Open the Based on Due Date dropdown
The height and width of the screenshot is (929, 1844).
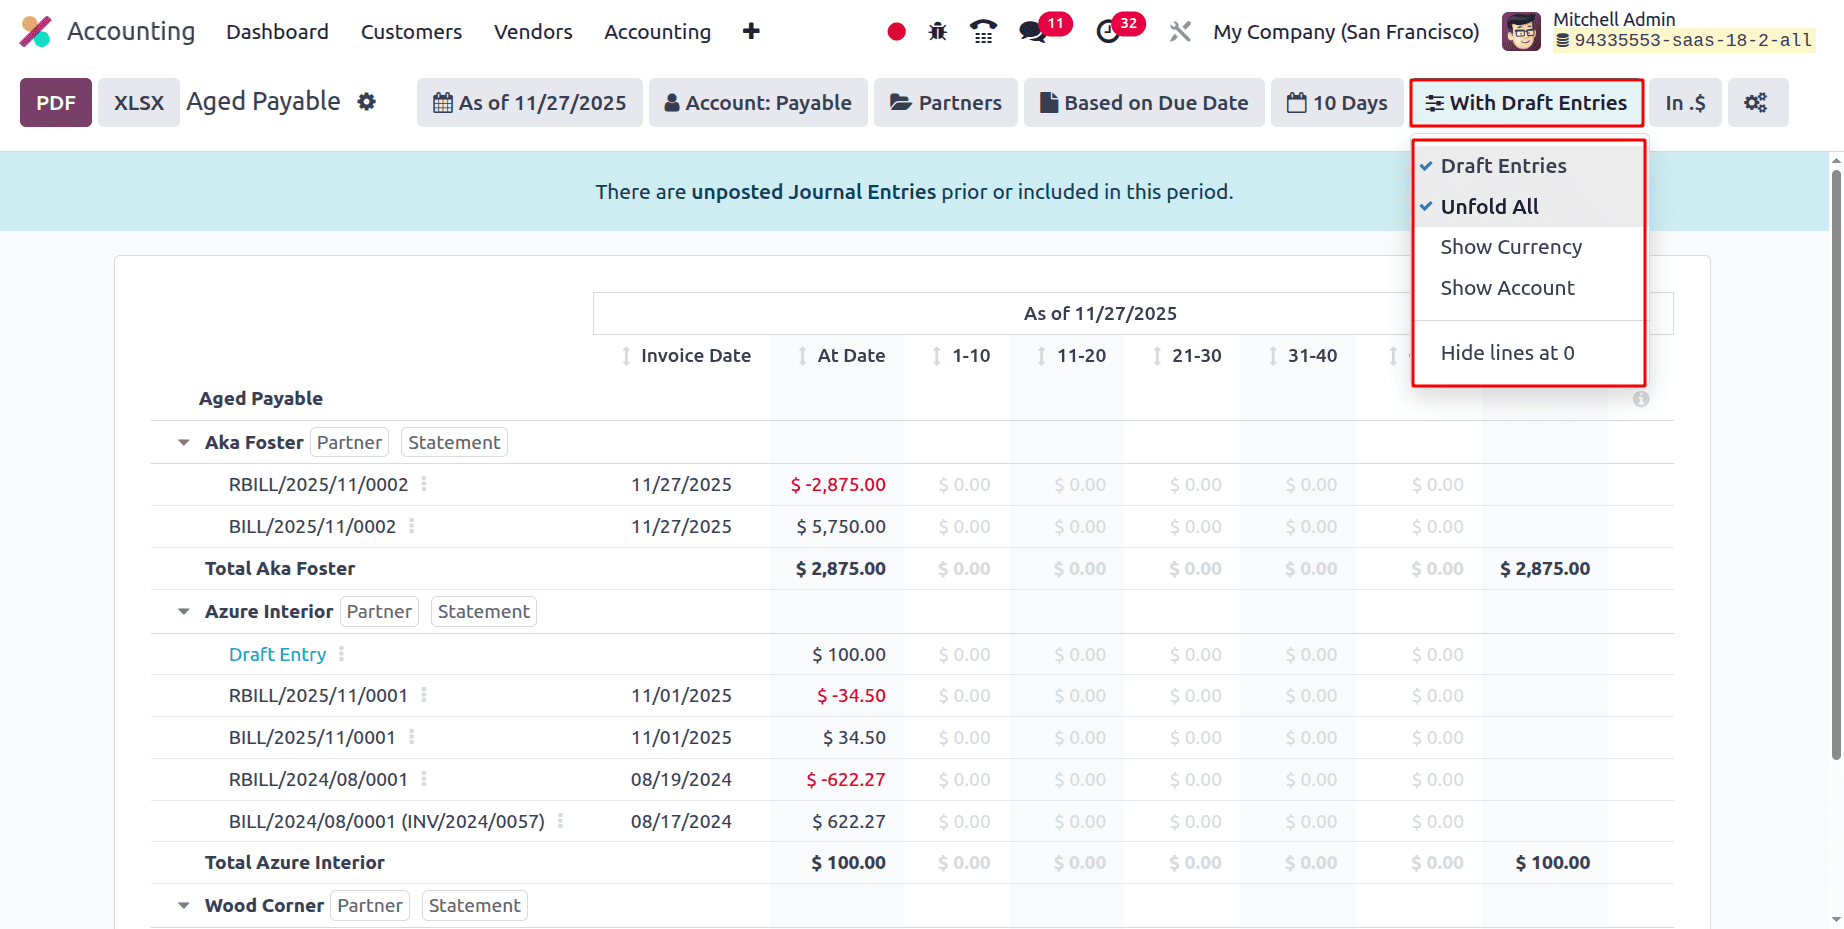point(1144,103)
